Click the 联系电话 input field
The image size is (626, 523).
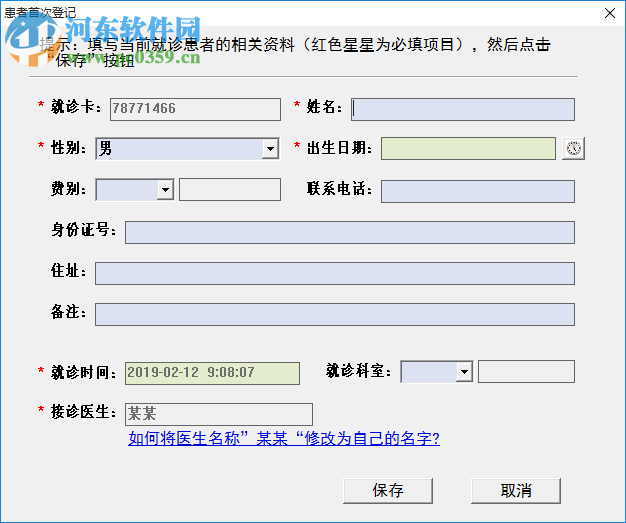[x=478, y=191]
